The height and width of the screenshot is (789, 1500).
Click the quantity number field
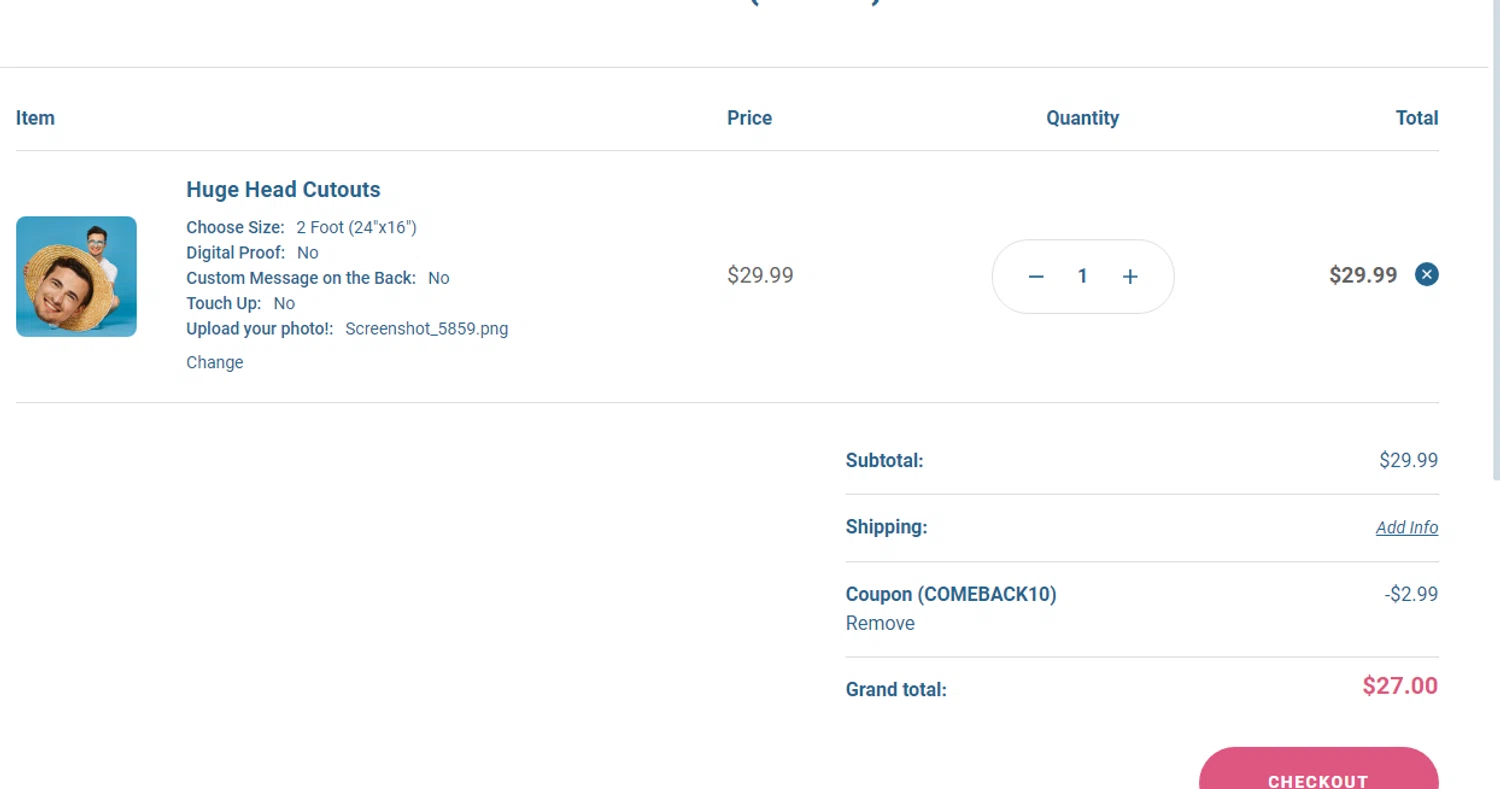click(x=1082, y=277)
